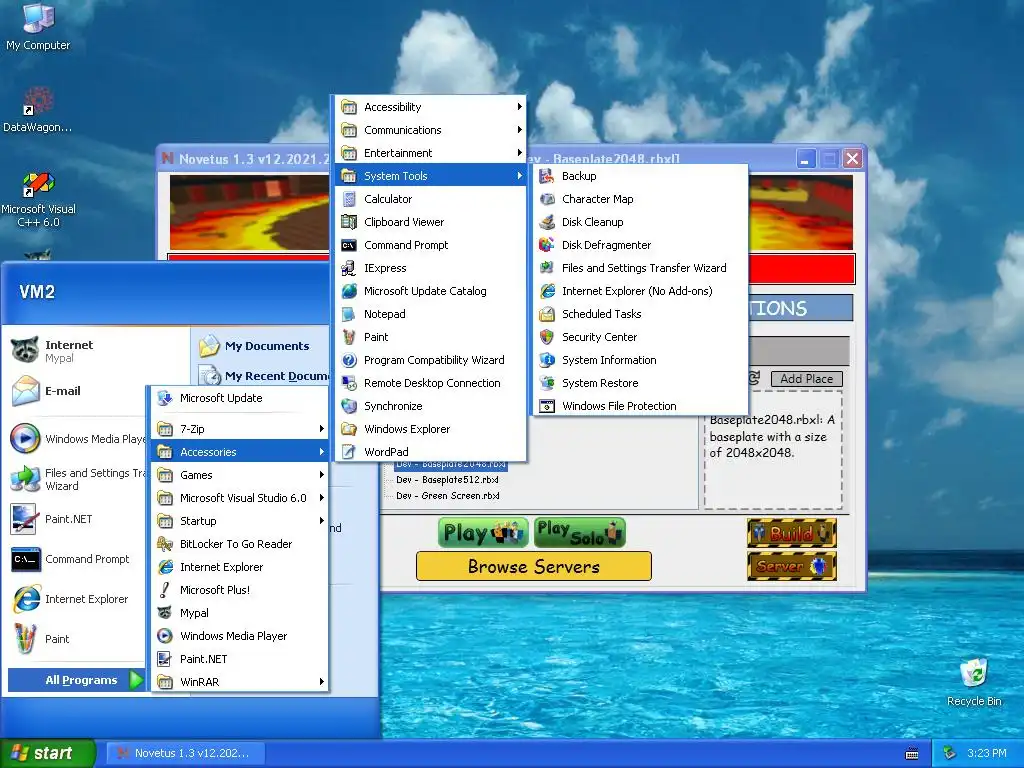Expand the Games program folder
The height and width of the screenshot is (768, 1024).
(x=240, y=475)
